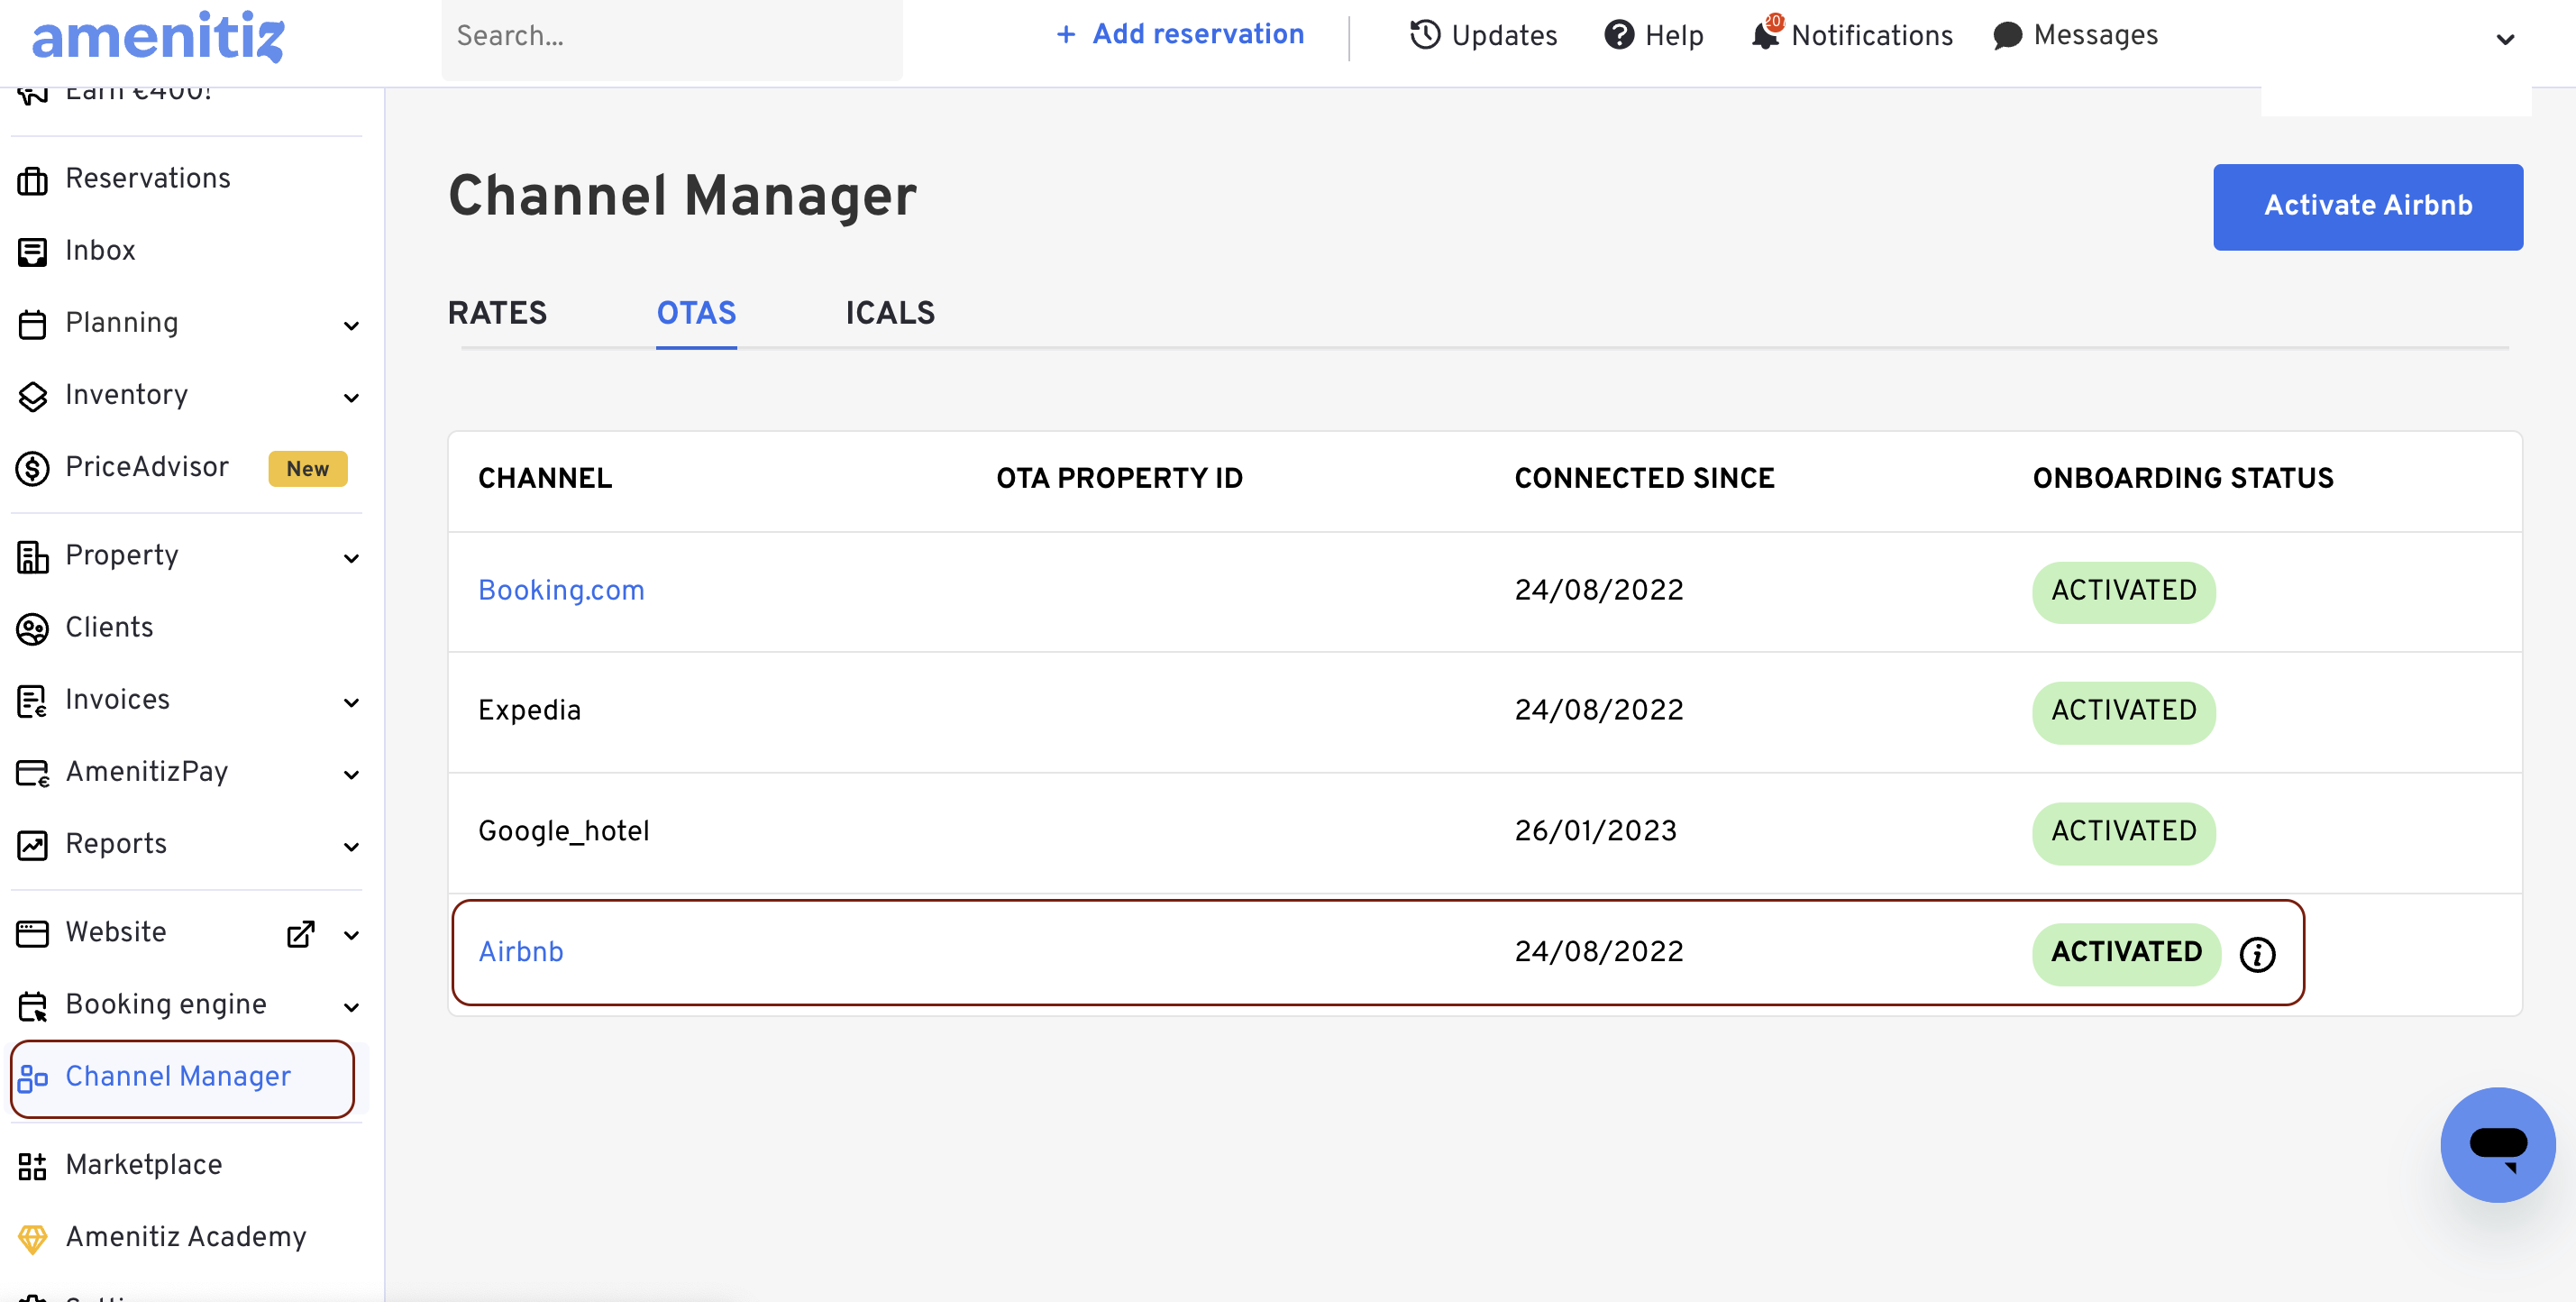Screen dimensions: 2576x1302
Task: Click the AmenitizPay card icon
Action: click(x=32, y=773)
